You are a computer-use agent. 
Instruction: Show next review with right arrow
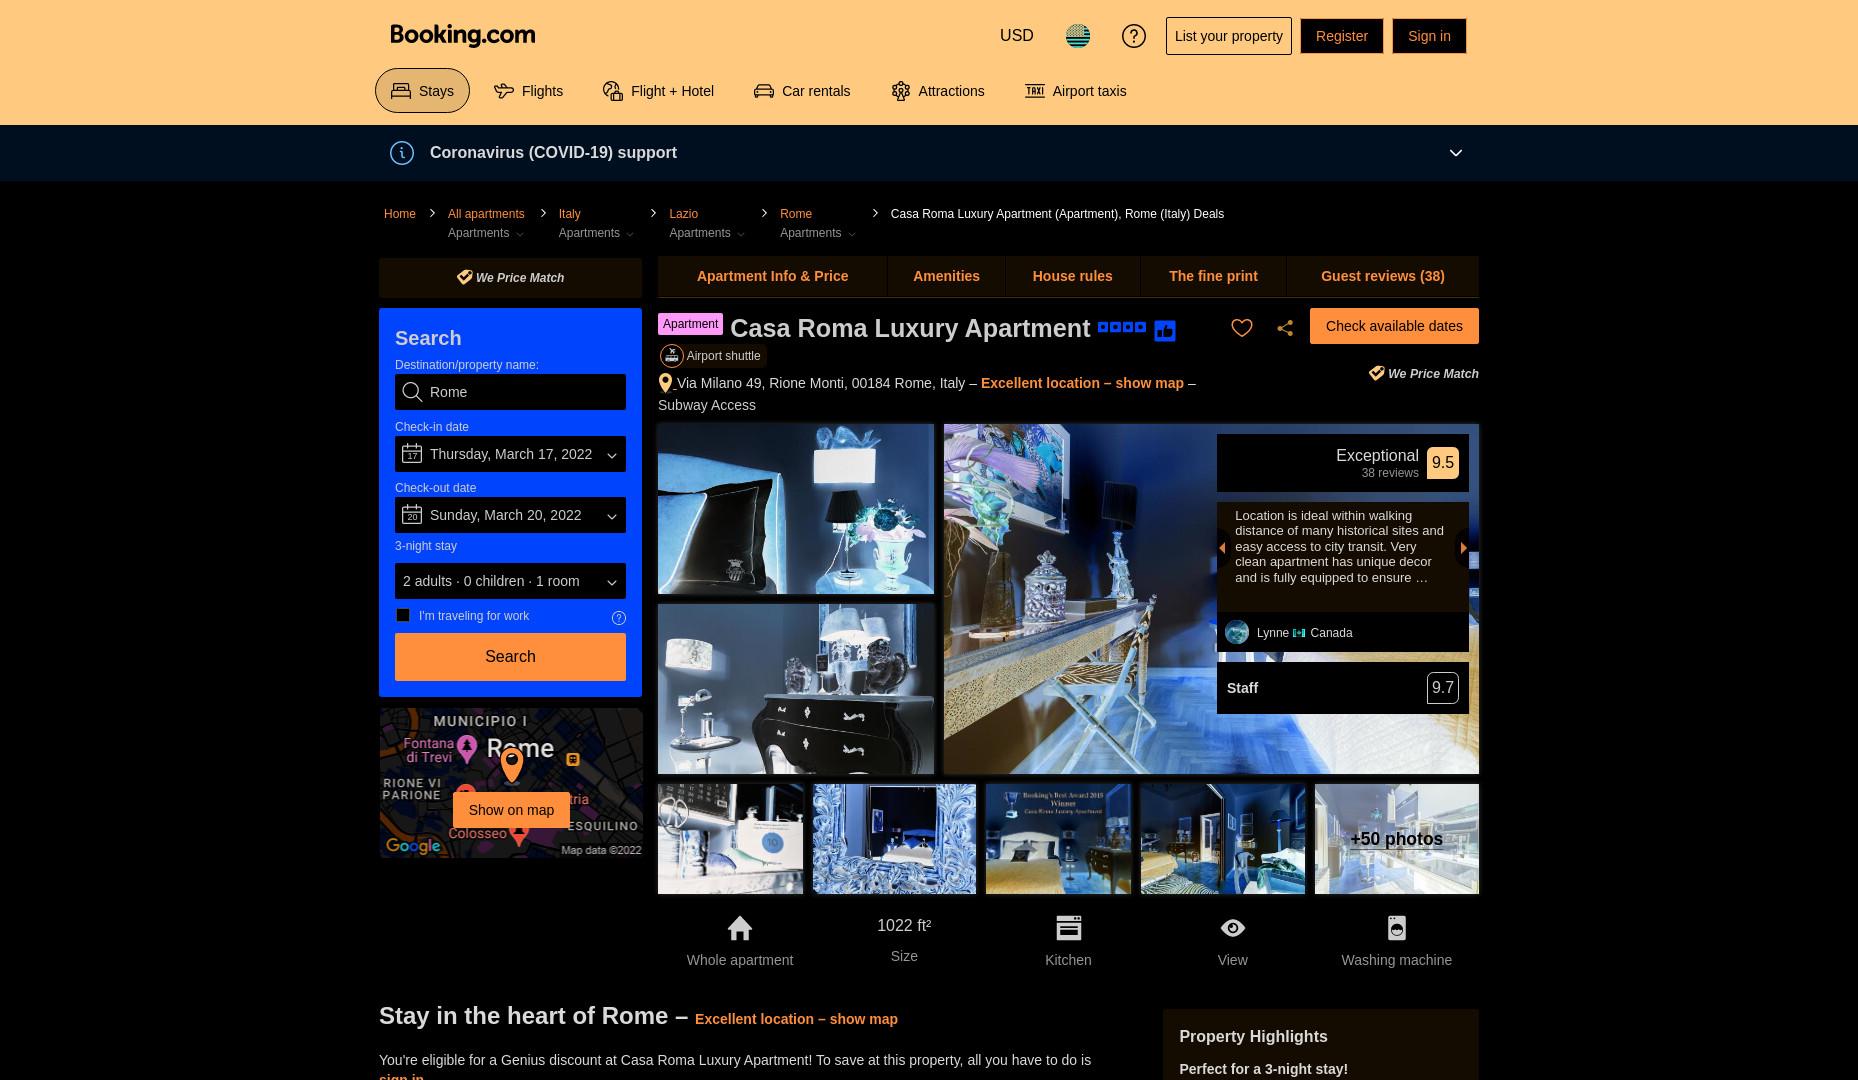coord(1463,548)
